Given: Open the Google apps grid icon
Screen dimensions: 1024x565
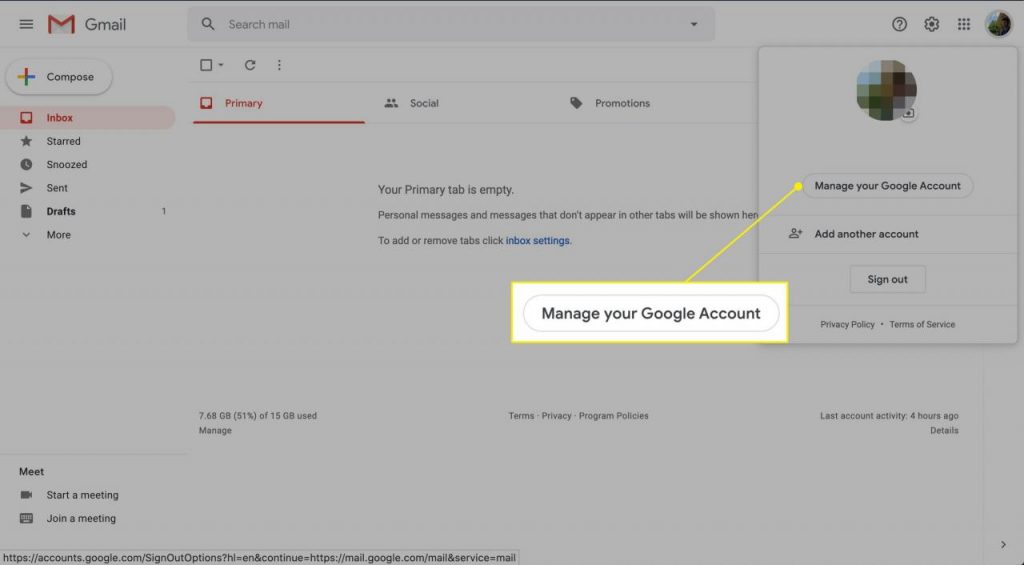Looking at the screenshot, I should pos(964,24).
